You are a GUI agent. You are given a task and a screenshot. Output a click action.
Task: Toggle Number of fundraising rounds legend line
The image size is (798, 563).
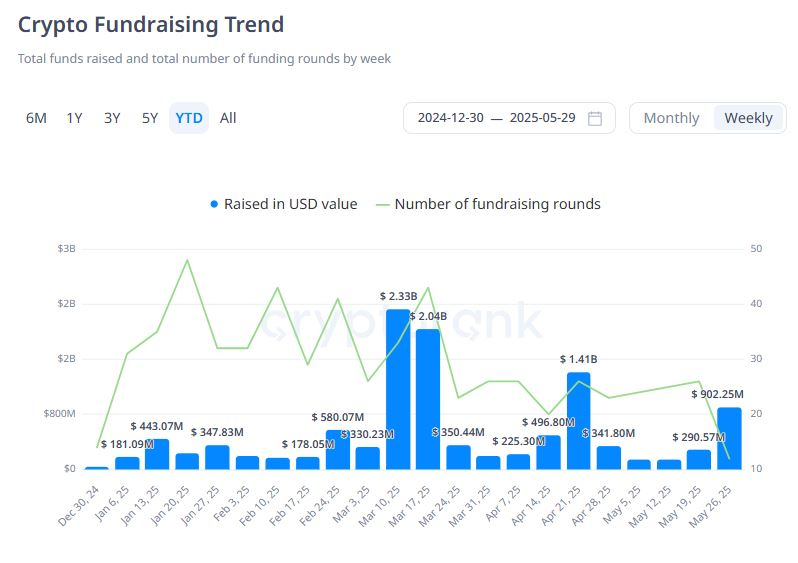coord(382,205)
